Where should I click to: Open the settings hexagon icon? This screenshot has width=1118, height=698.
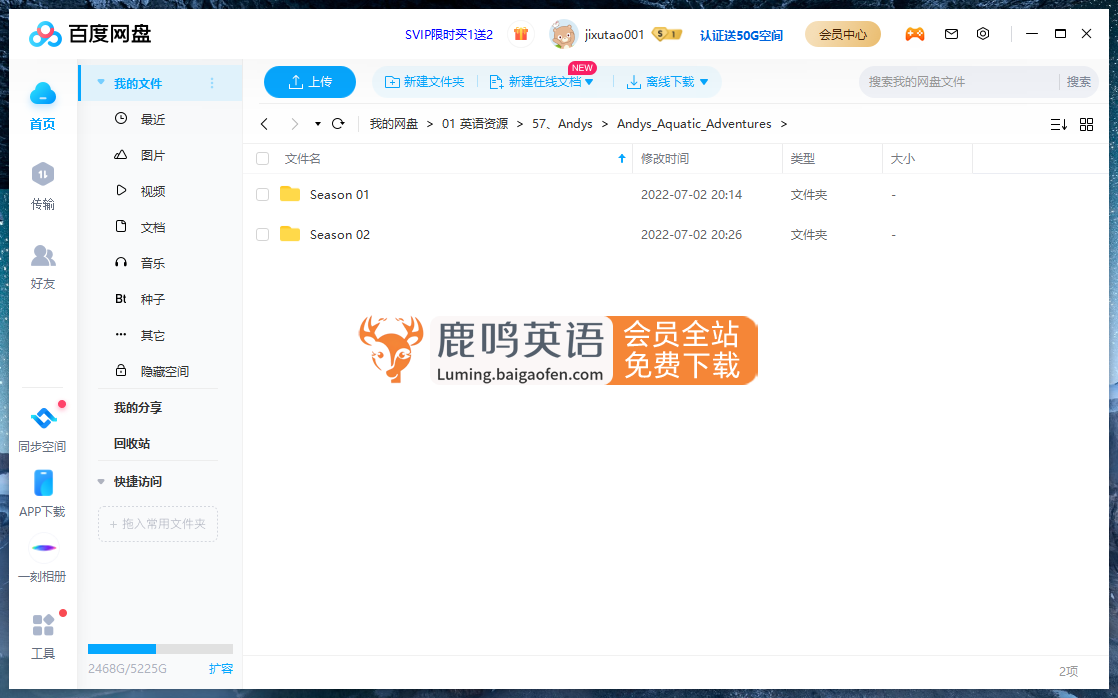(x=983, y=34)
